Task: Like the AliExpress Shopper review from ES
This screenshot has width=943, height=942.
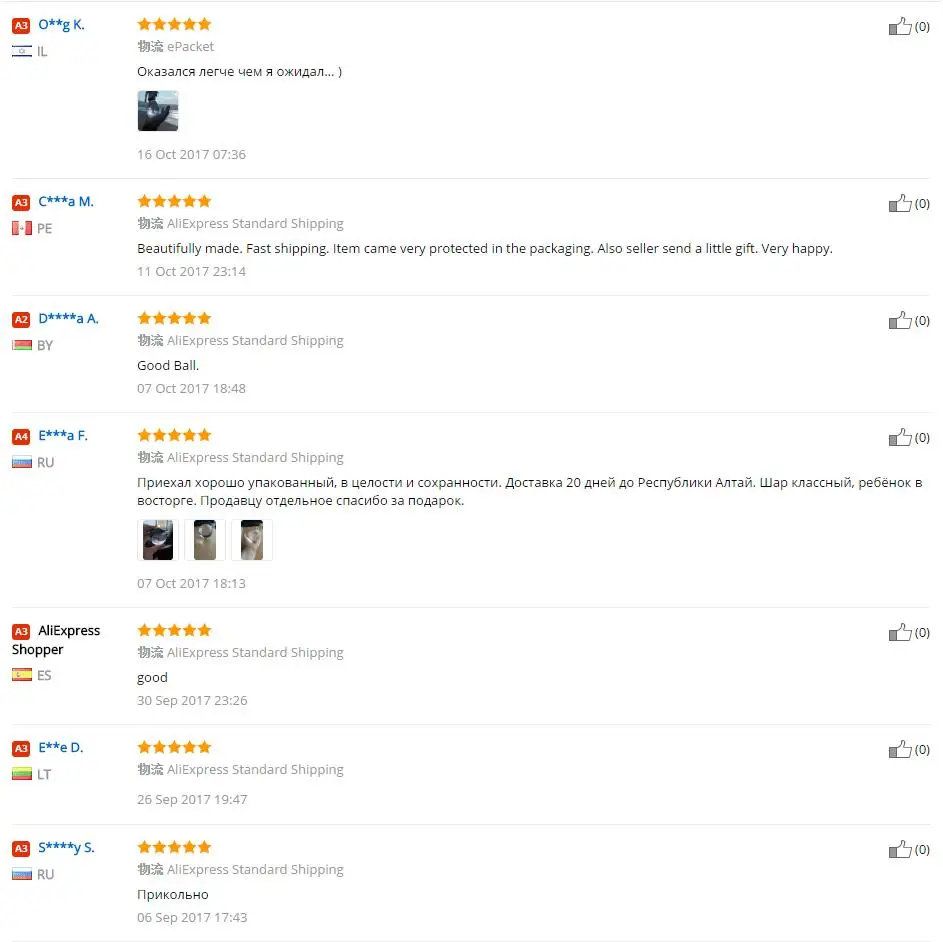Action: click(x=900, y=632)
